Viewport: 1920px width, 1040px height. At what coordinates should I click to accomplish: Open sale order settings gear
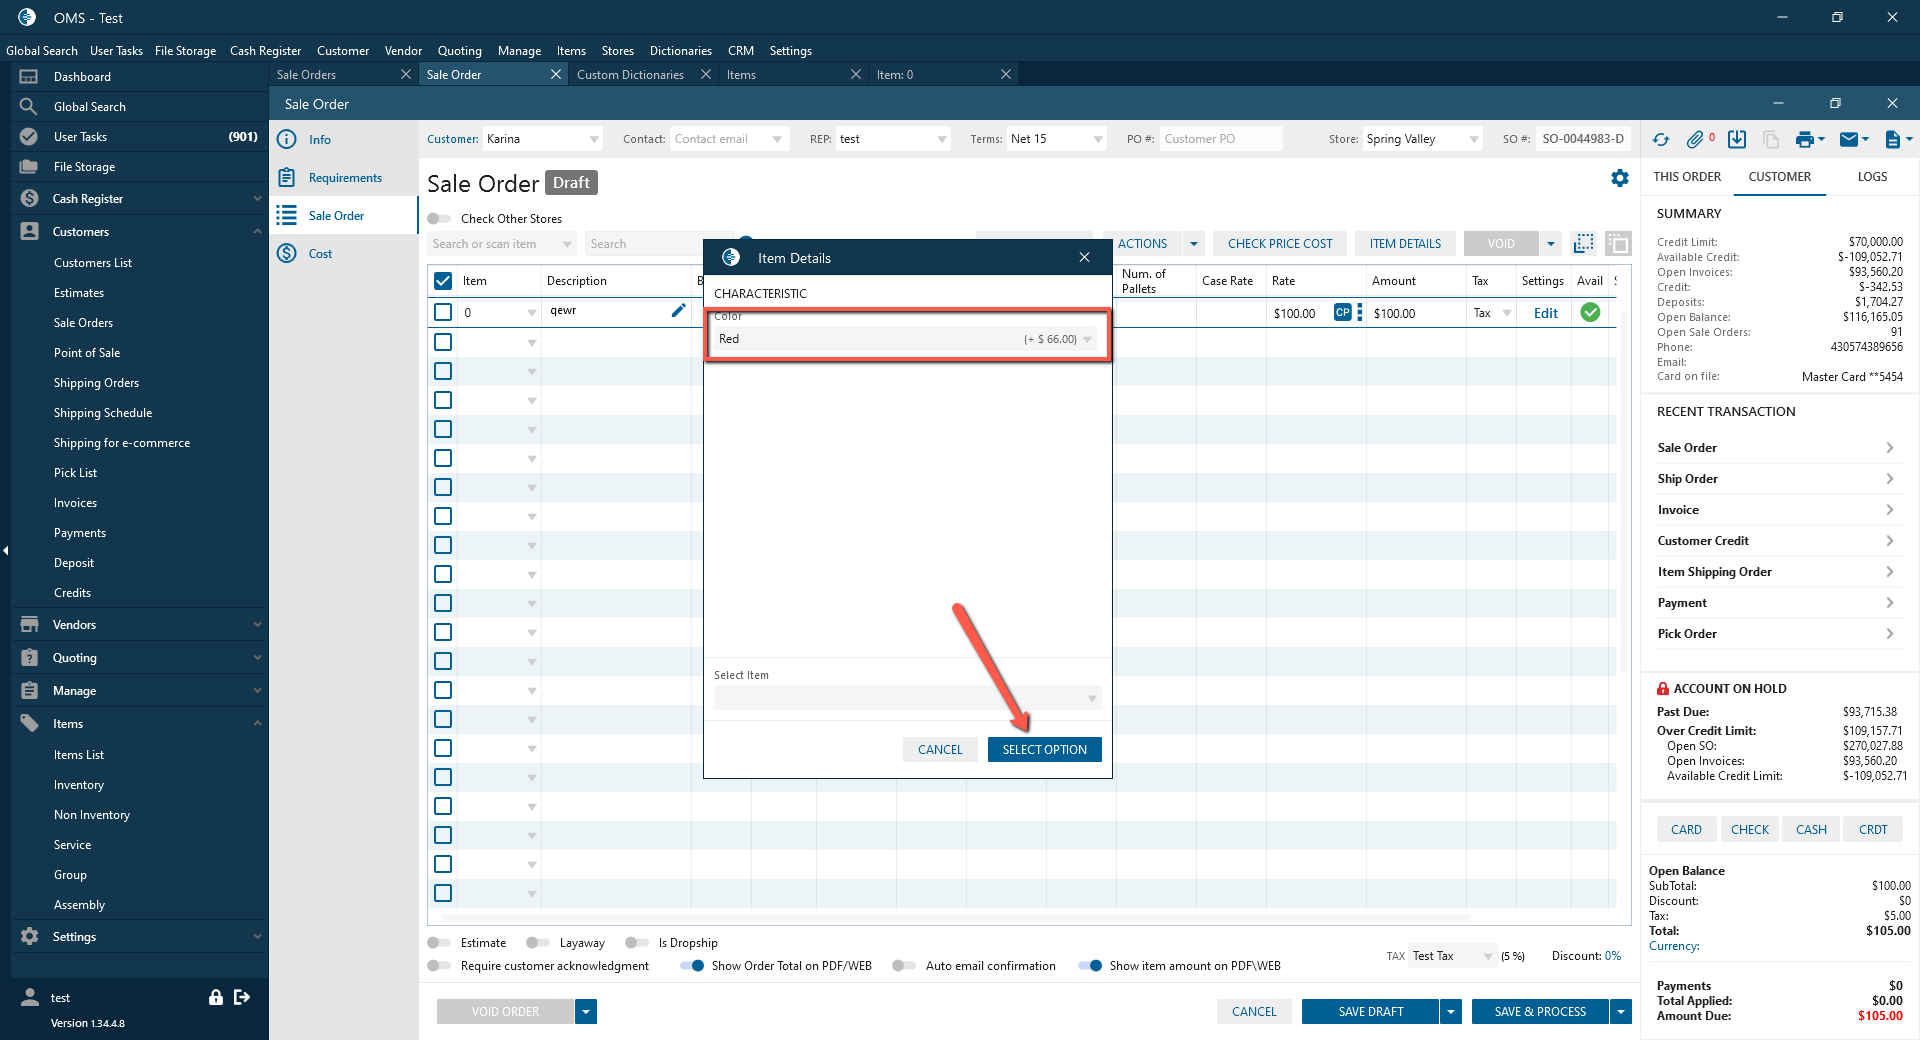[1620, 178]
